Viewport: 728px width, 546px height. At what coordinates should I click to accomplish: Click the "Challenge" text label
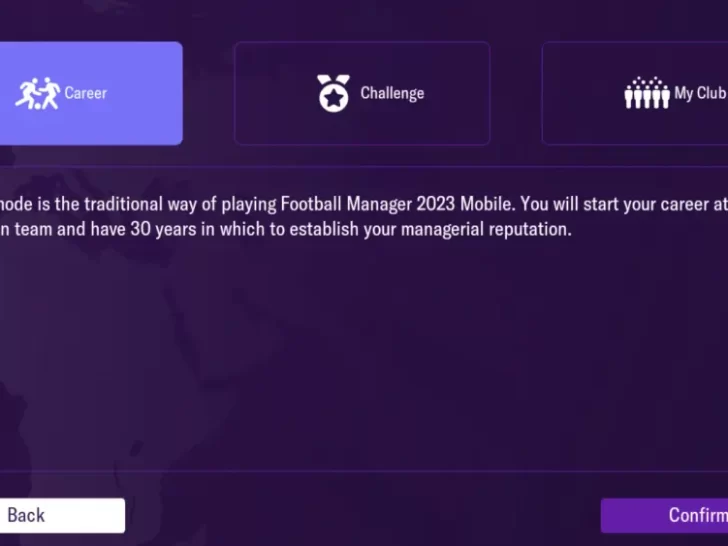392,93
